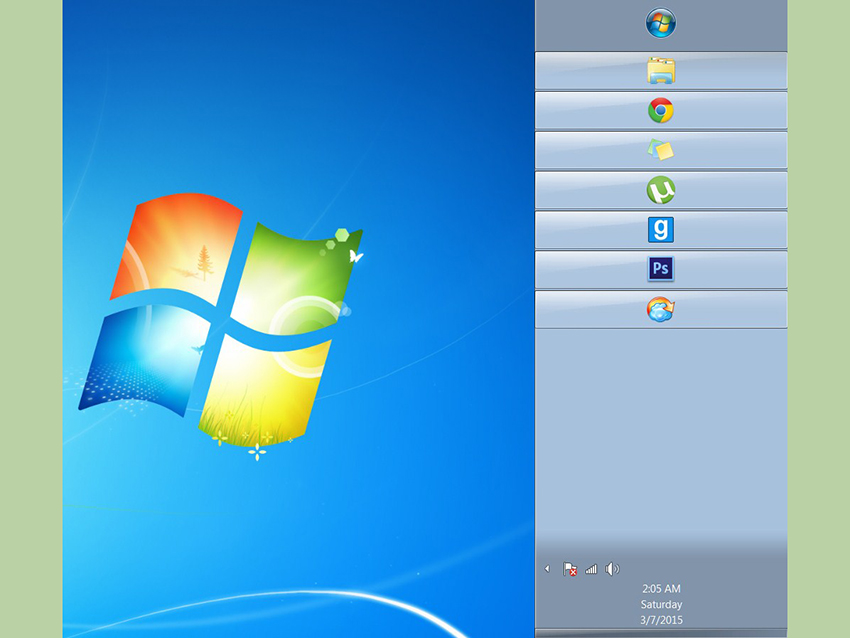Image resolution: width=850 pixels, height=638 pixels.
Task: Open the cloud sync app on the taskbar
Action: (660, 310)
